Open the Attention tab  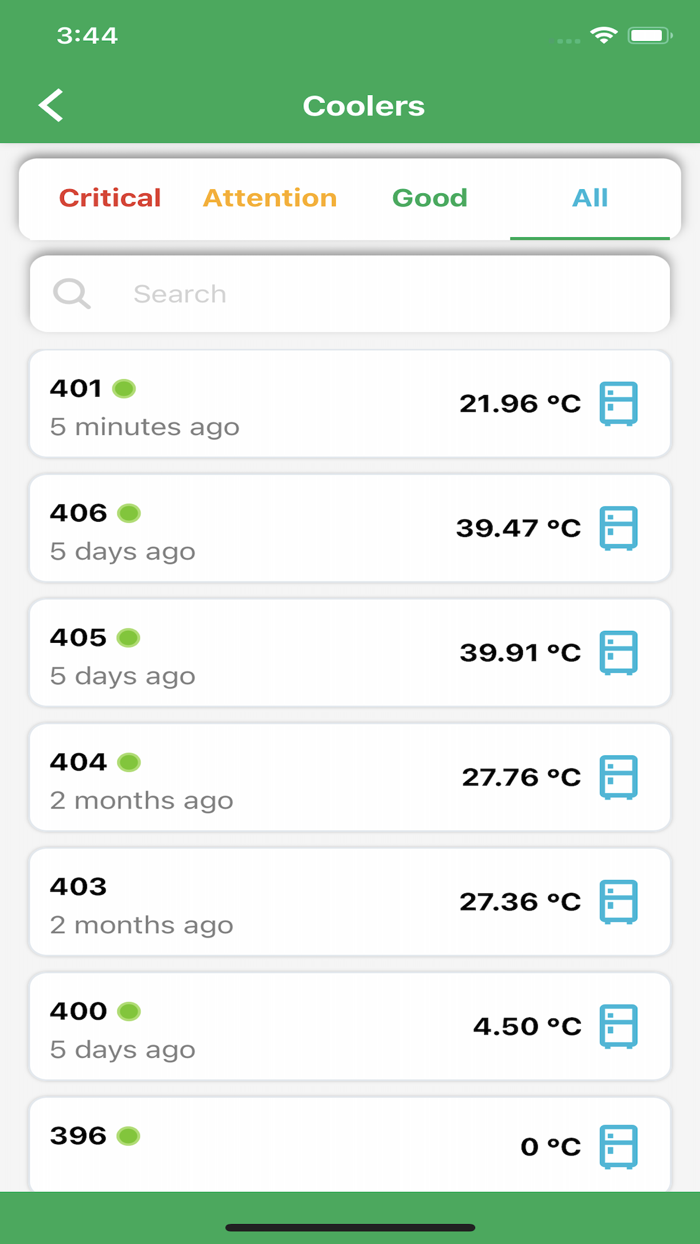pos(269,198)
